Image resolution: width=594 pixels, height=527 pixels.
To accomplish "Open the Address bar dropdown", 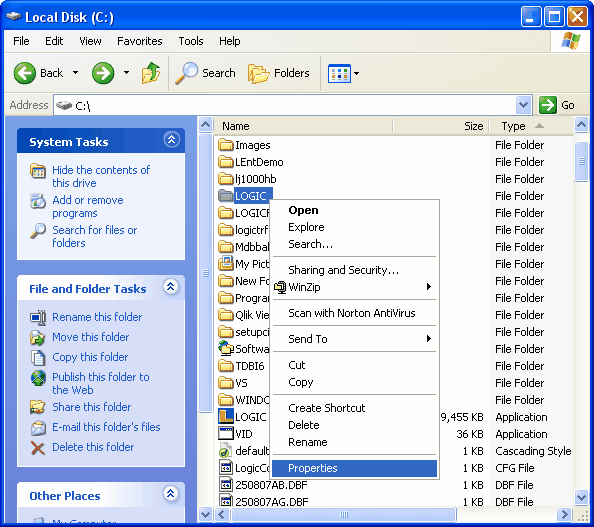I will (x=523, y=105).
